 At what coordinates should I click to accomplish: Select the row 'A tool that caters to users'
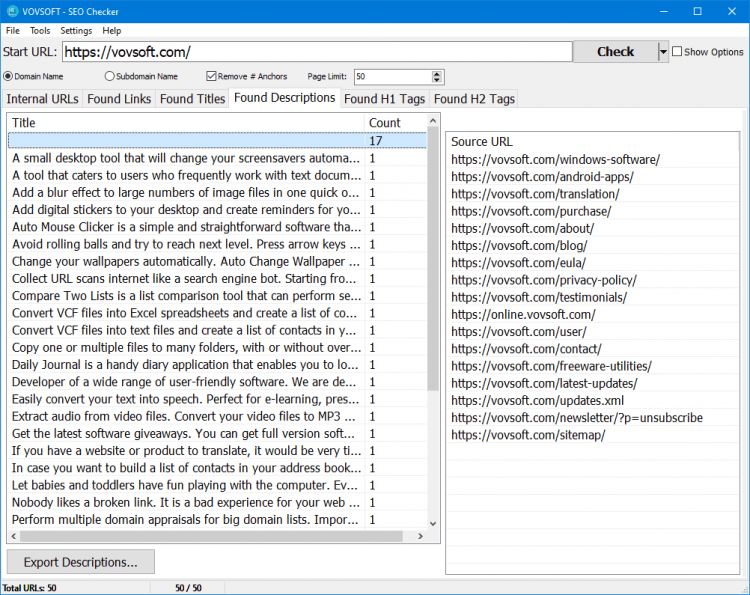point(217,176)
